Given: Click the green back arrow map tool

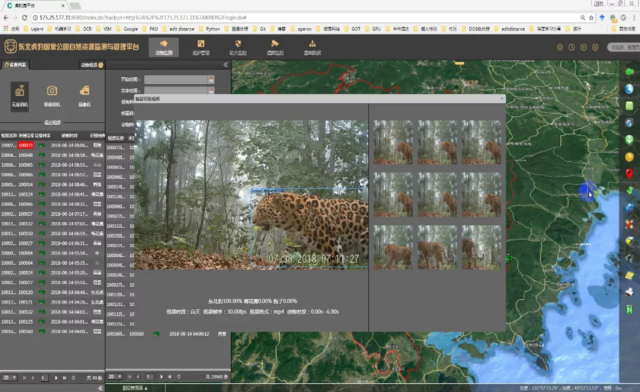Looking at the screenshot, I should click(629, 71).
